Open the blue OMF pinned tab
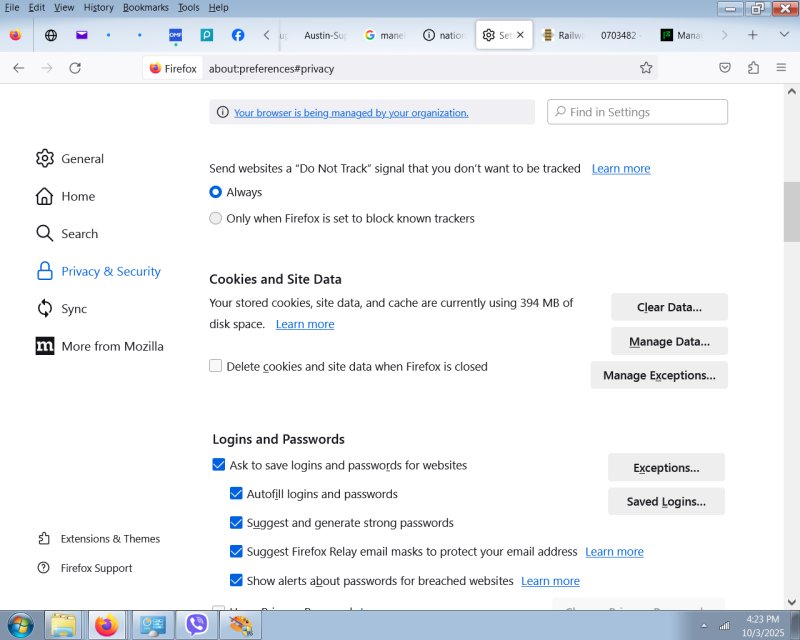This screenshot has height=640, width=800. click(x=176, y=35)
